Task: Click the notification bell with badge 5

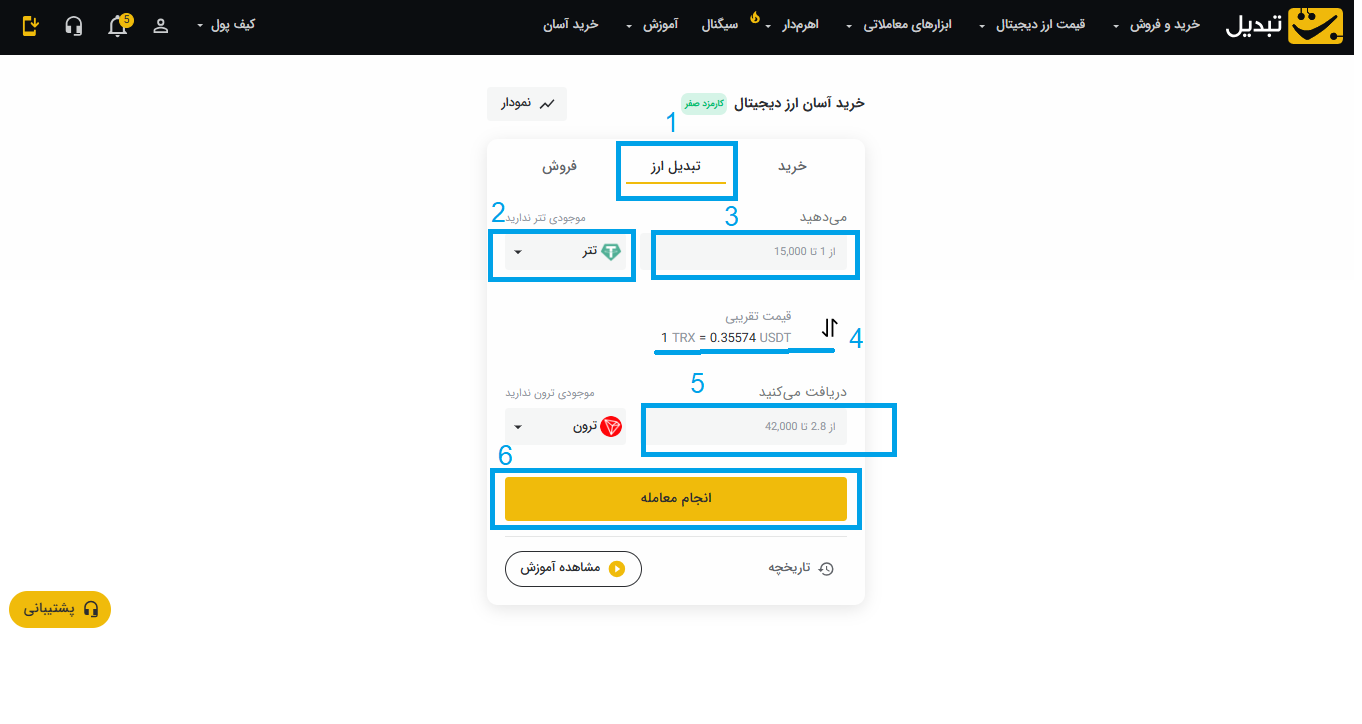Action: (118, 26)
